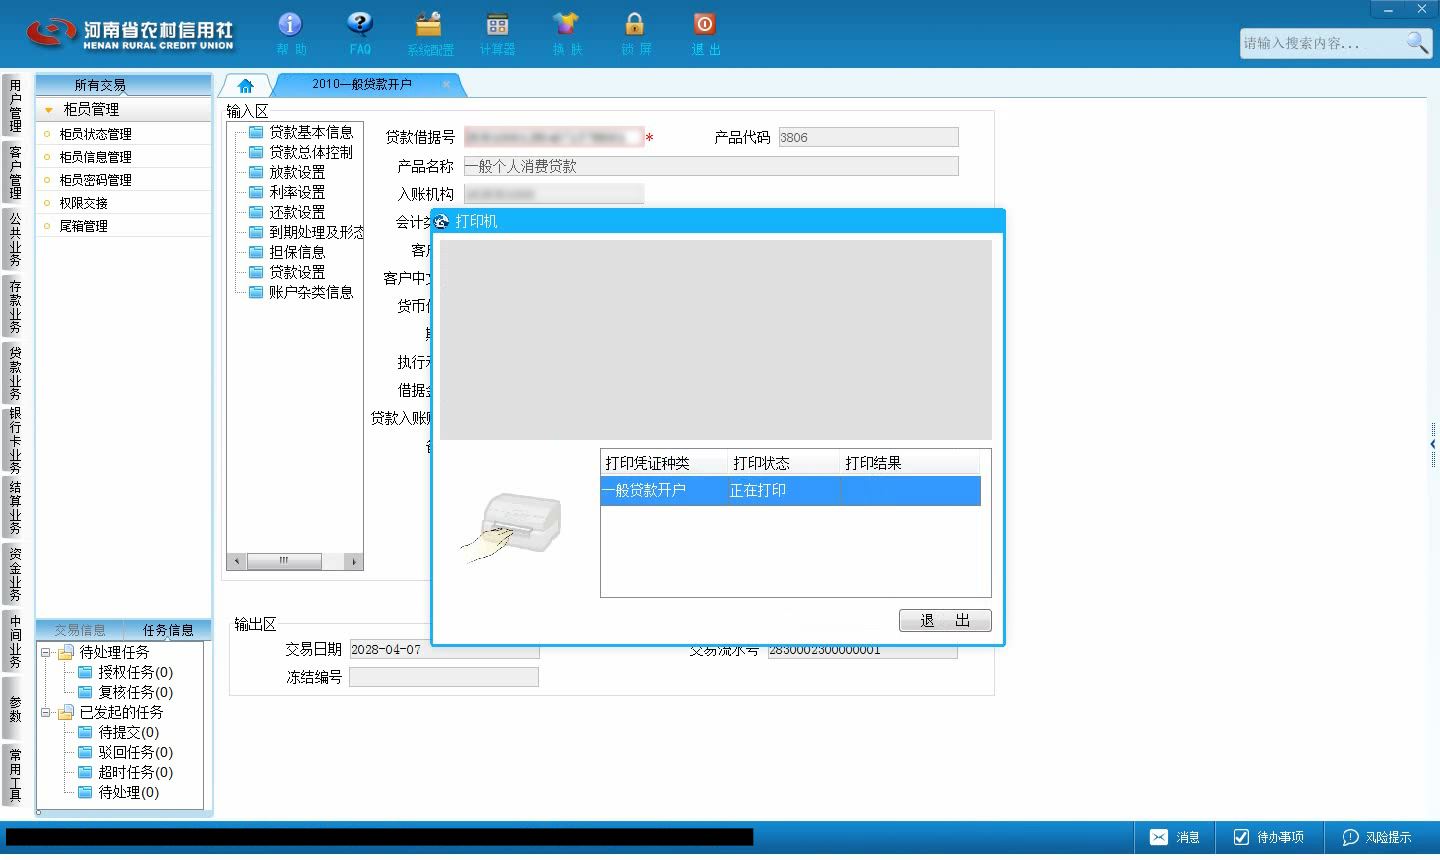1440x860 pixels.
Task: Collapse the 柜员管理 section arrow
Action: coord(48,110)
